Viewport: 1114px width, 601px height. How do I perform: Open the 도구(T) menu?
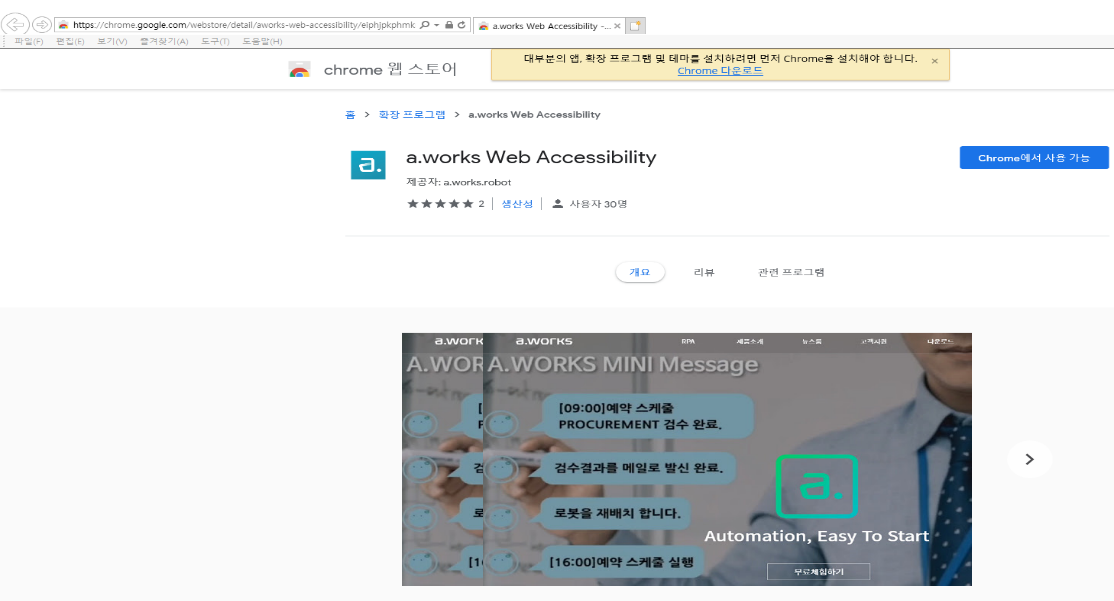coord(215,41)
